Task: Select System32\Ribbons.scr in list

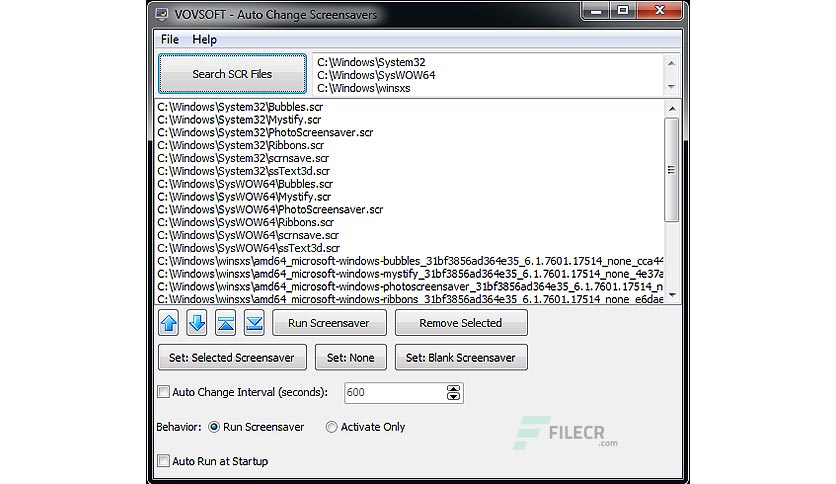Action: pyautogui.click(x=240, y=145)
